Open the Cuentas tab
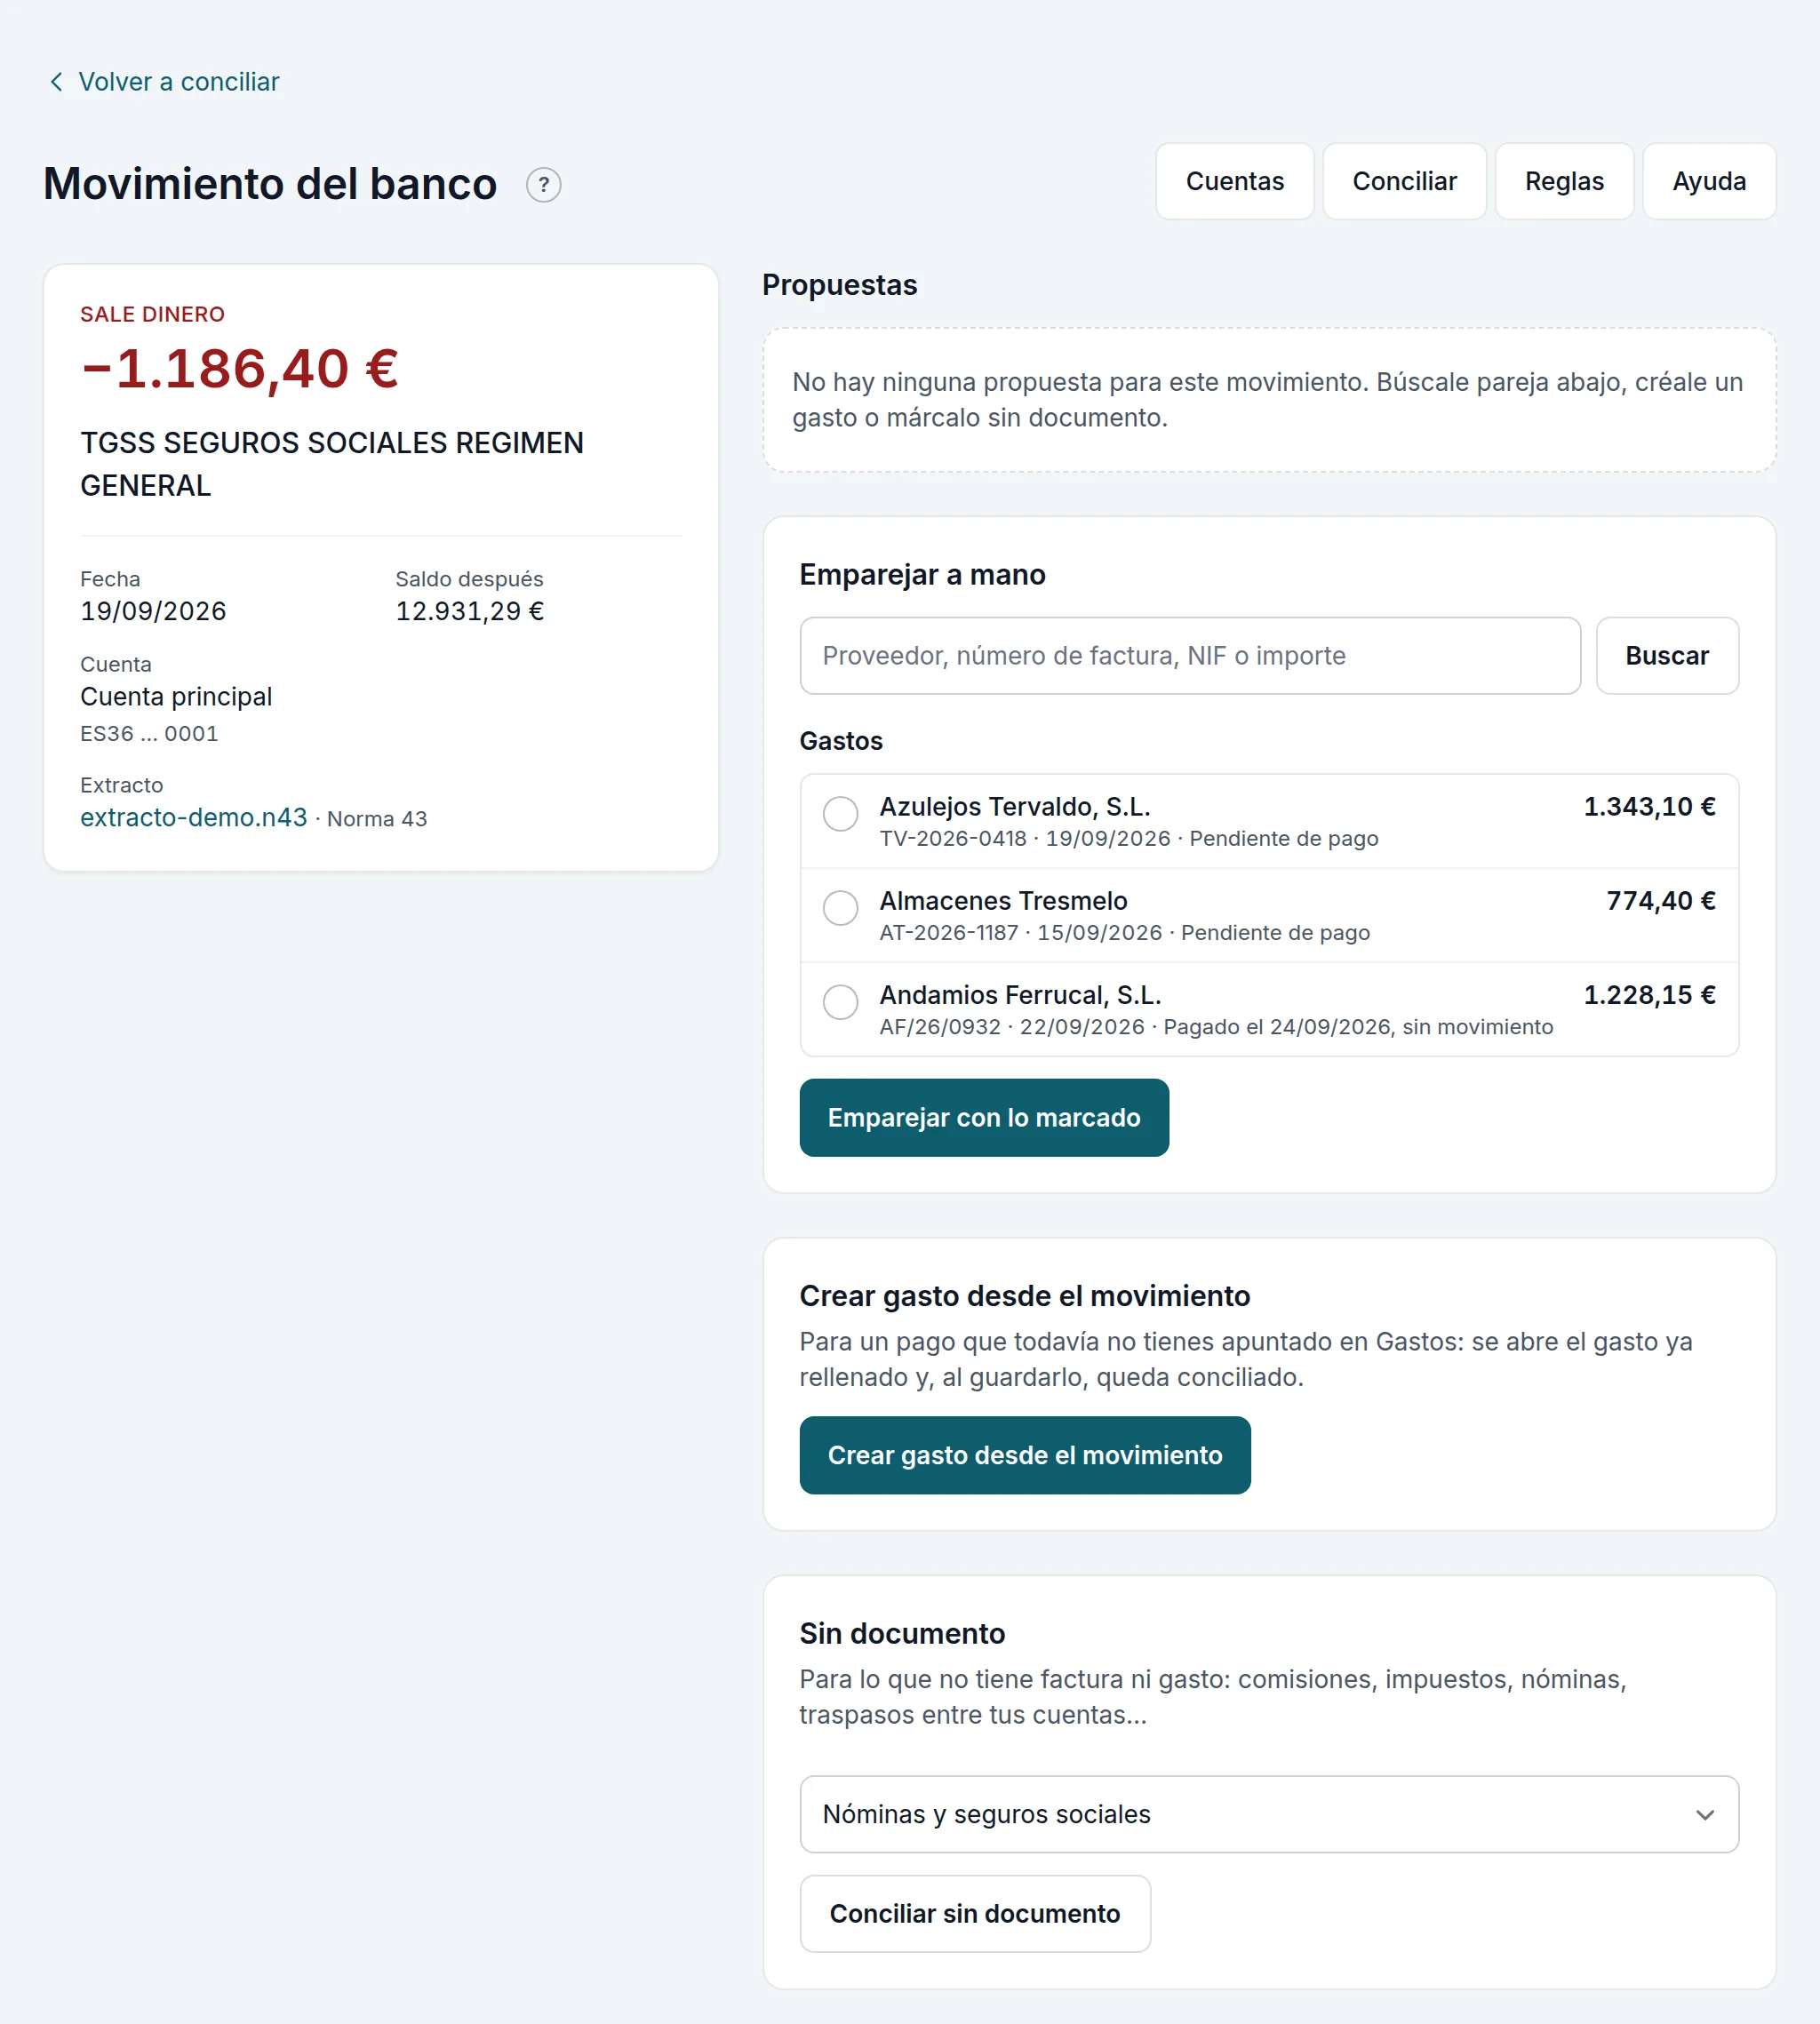 (1234, 181)
